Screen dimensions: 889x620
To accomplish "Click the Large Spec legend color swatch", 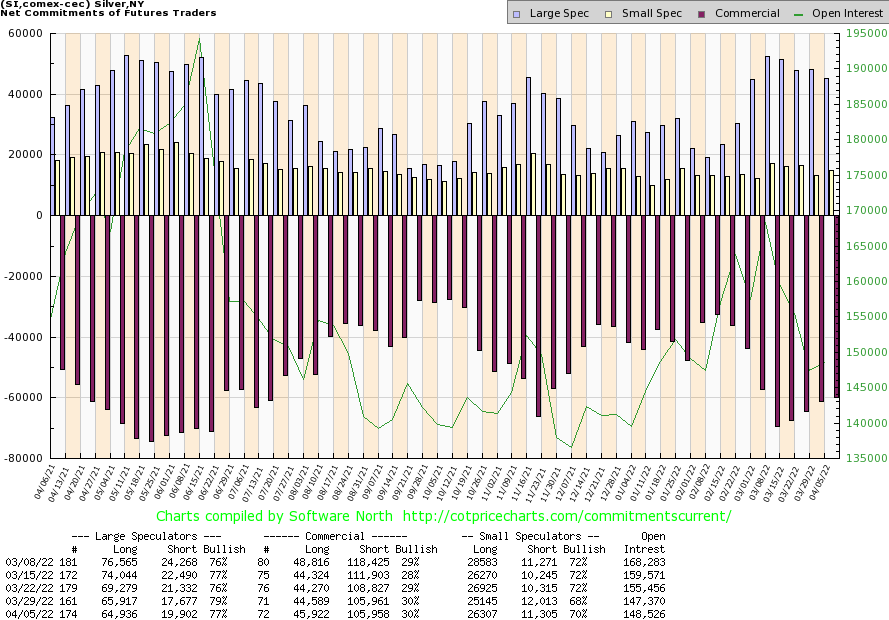I will pos(516,14).
